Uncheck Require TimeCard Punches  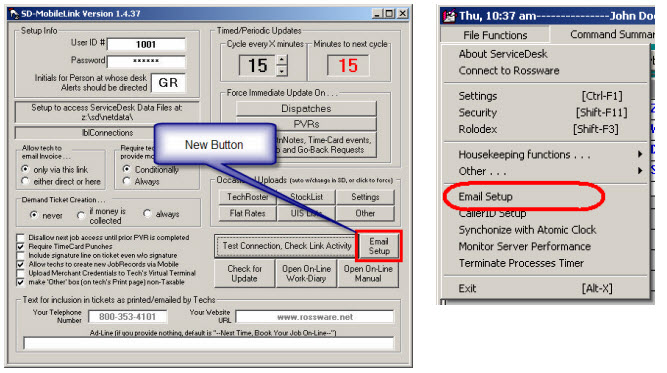pyautogui.click(x=20, y=246)
